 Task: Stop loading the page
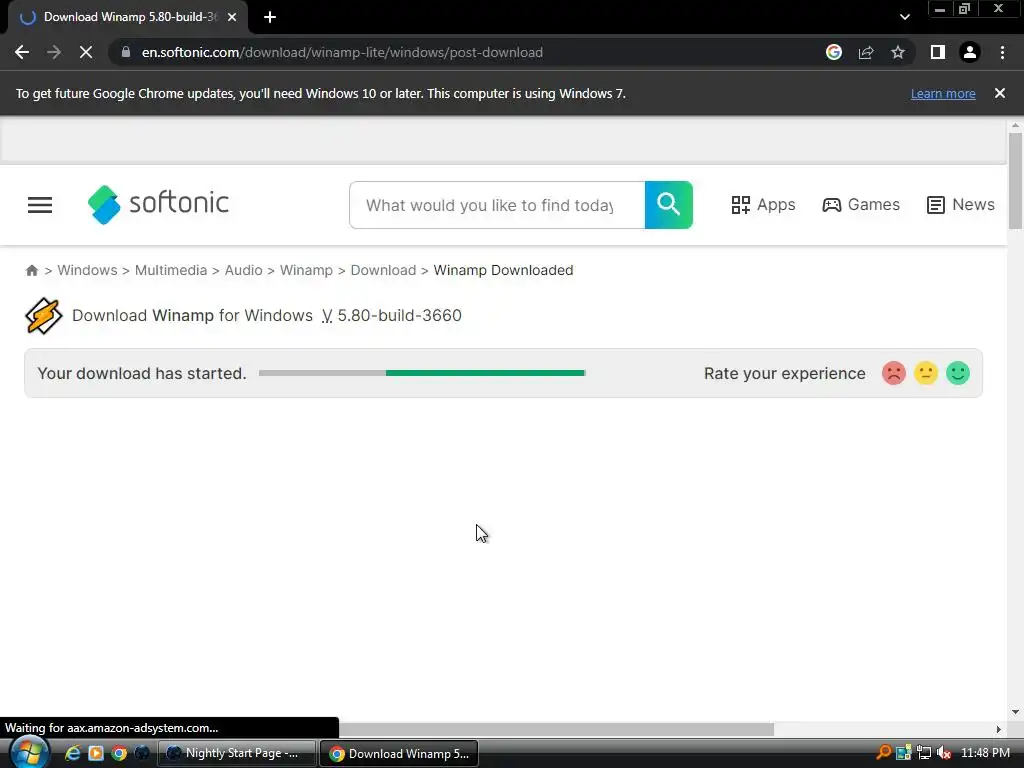[x=86, y=52]
